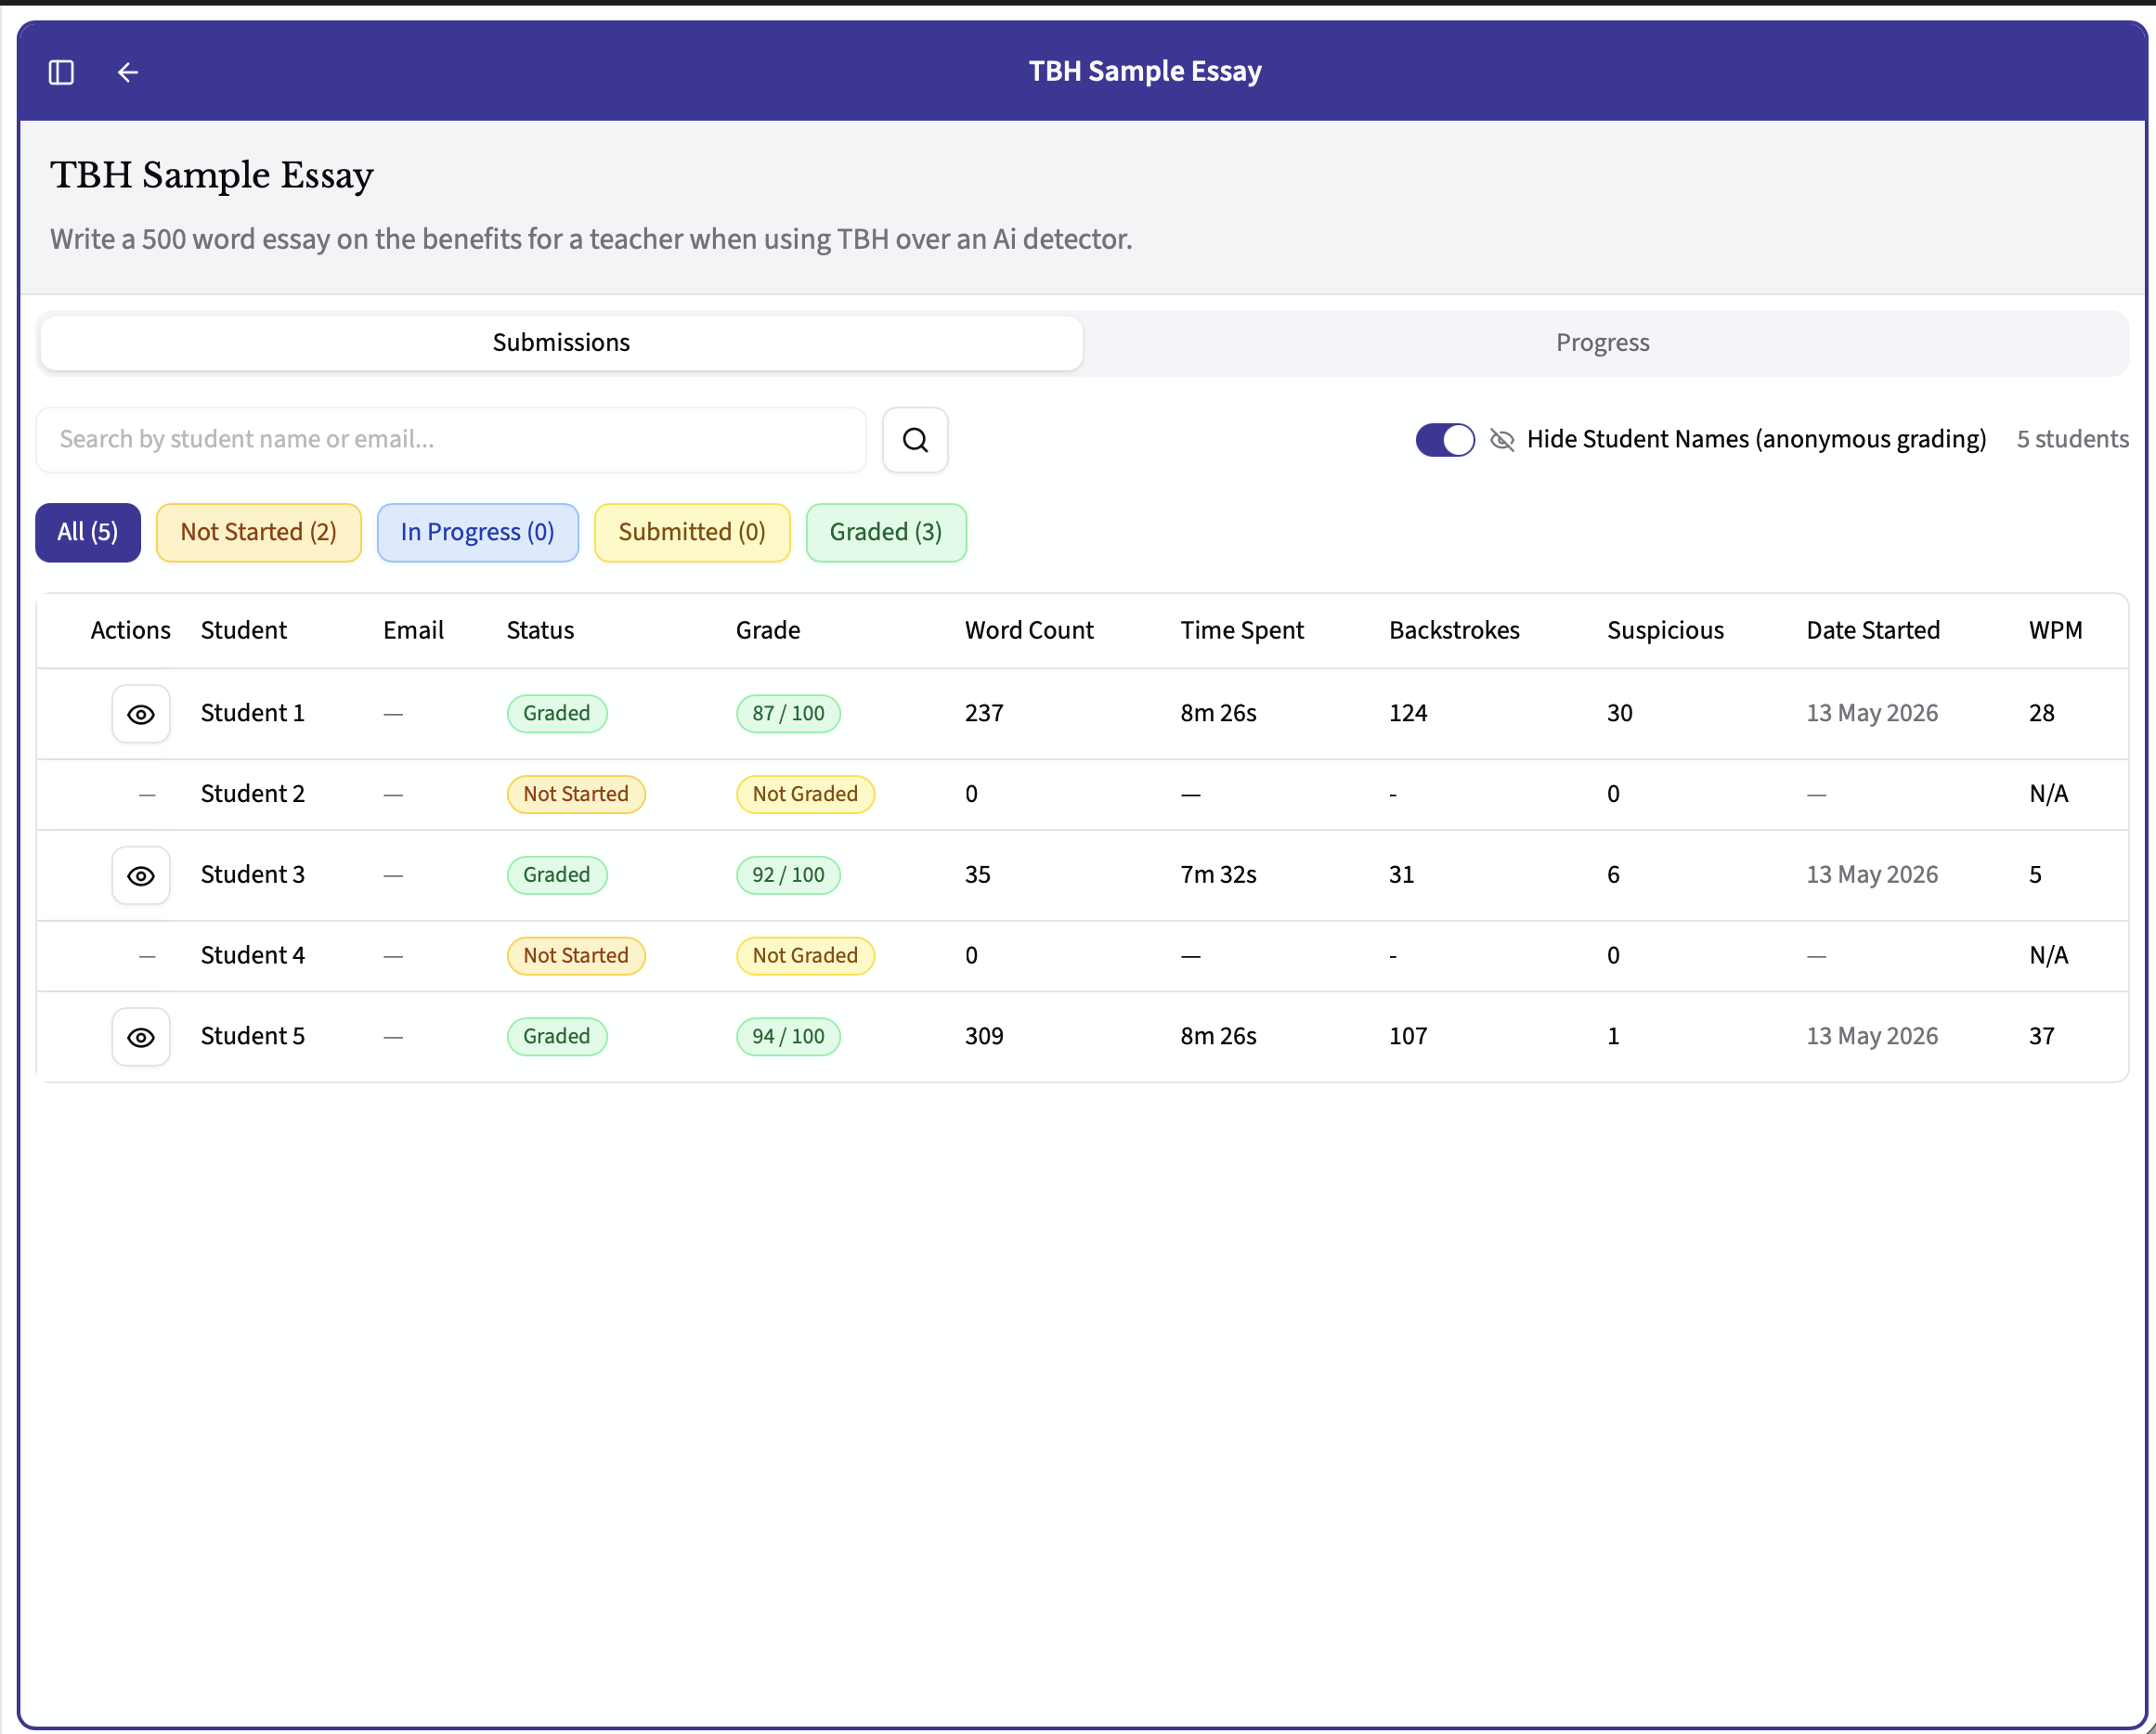Click Student 1's Graded status badge

[x=557, y=714]
